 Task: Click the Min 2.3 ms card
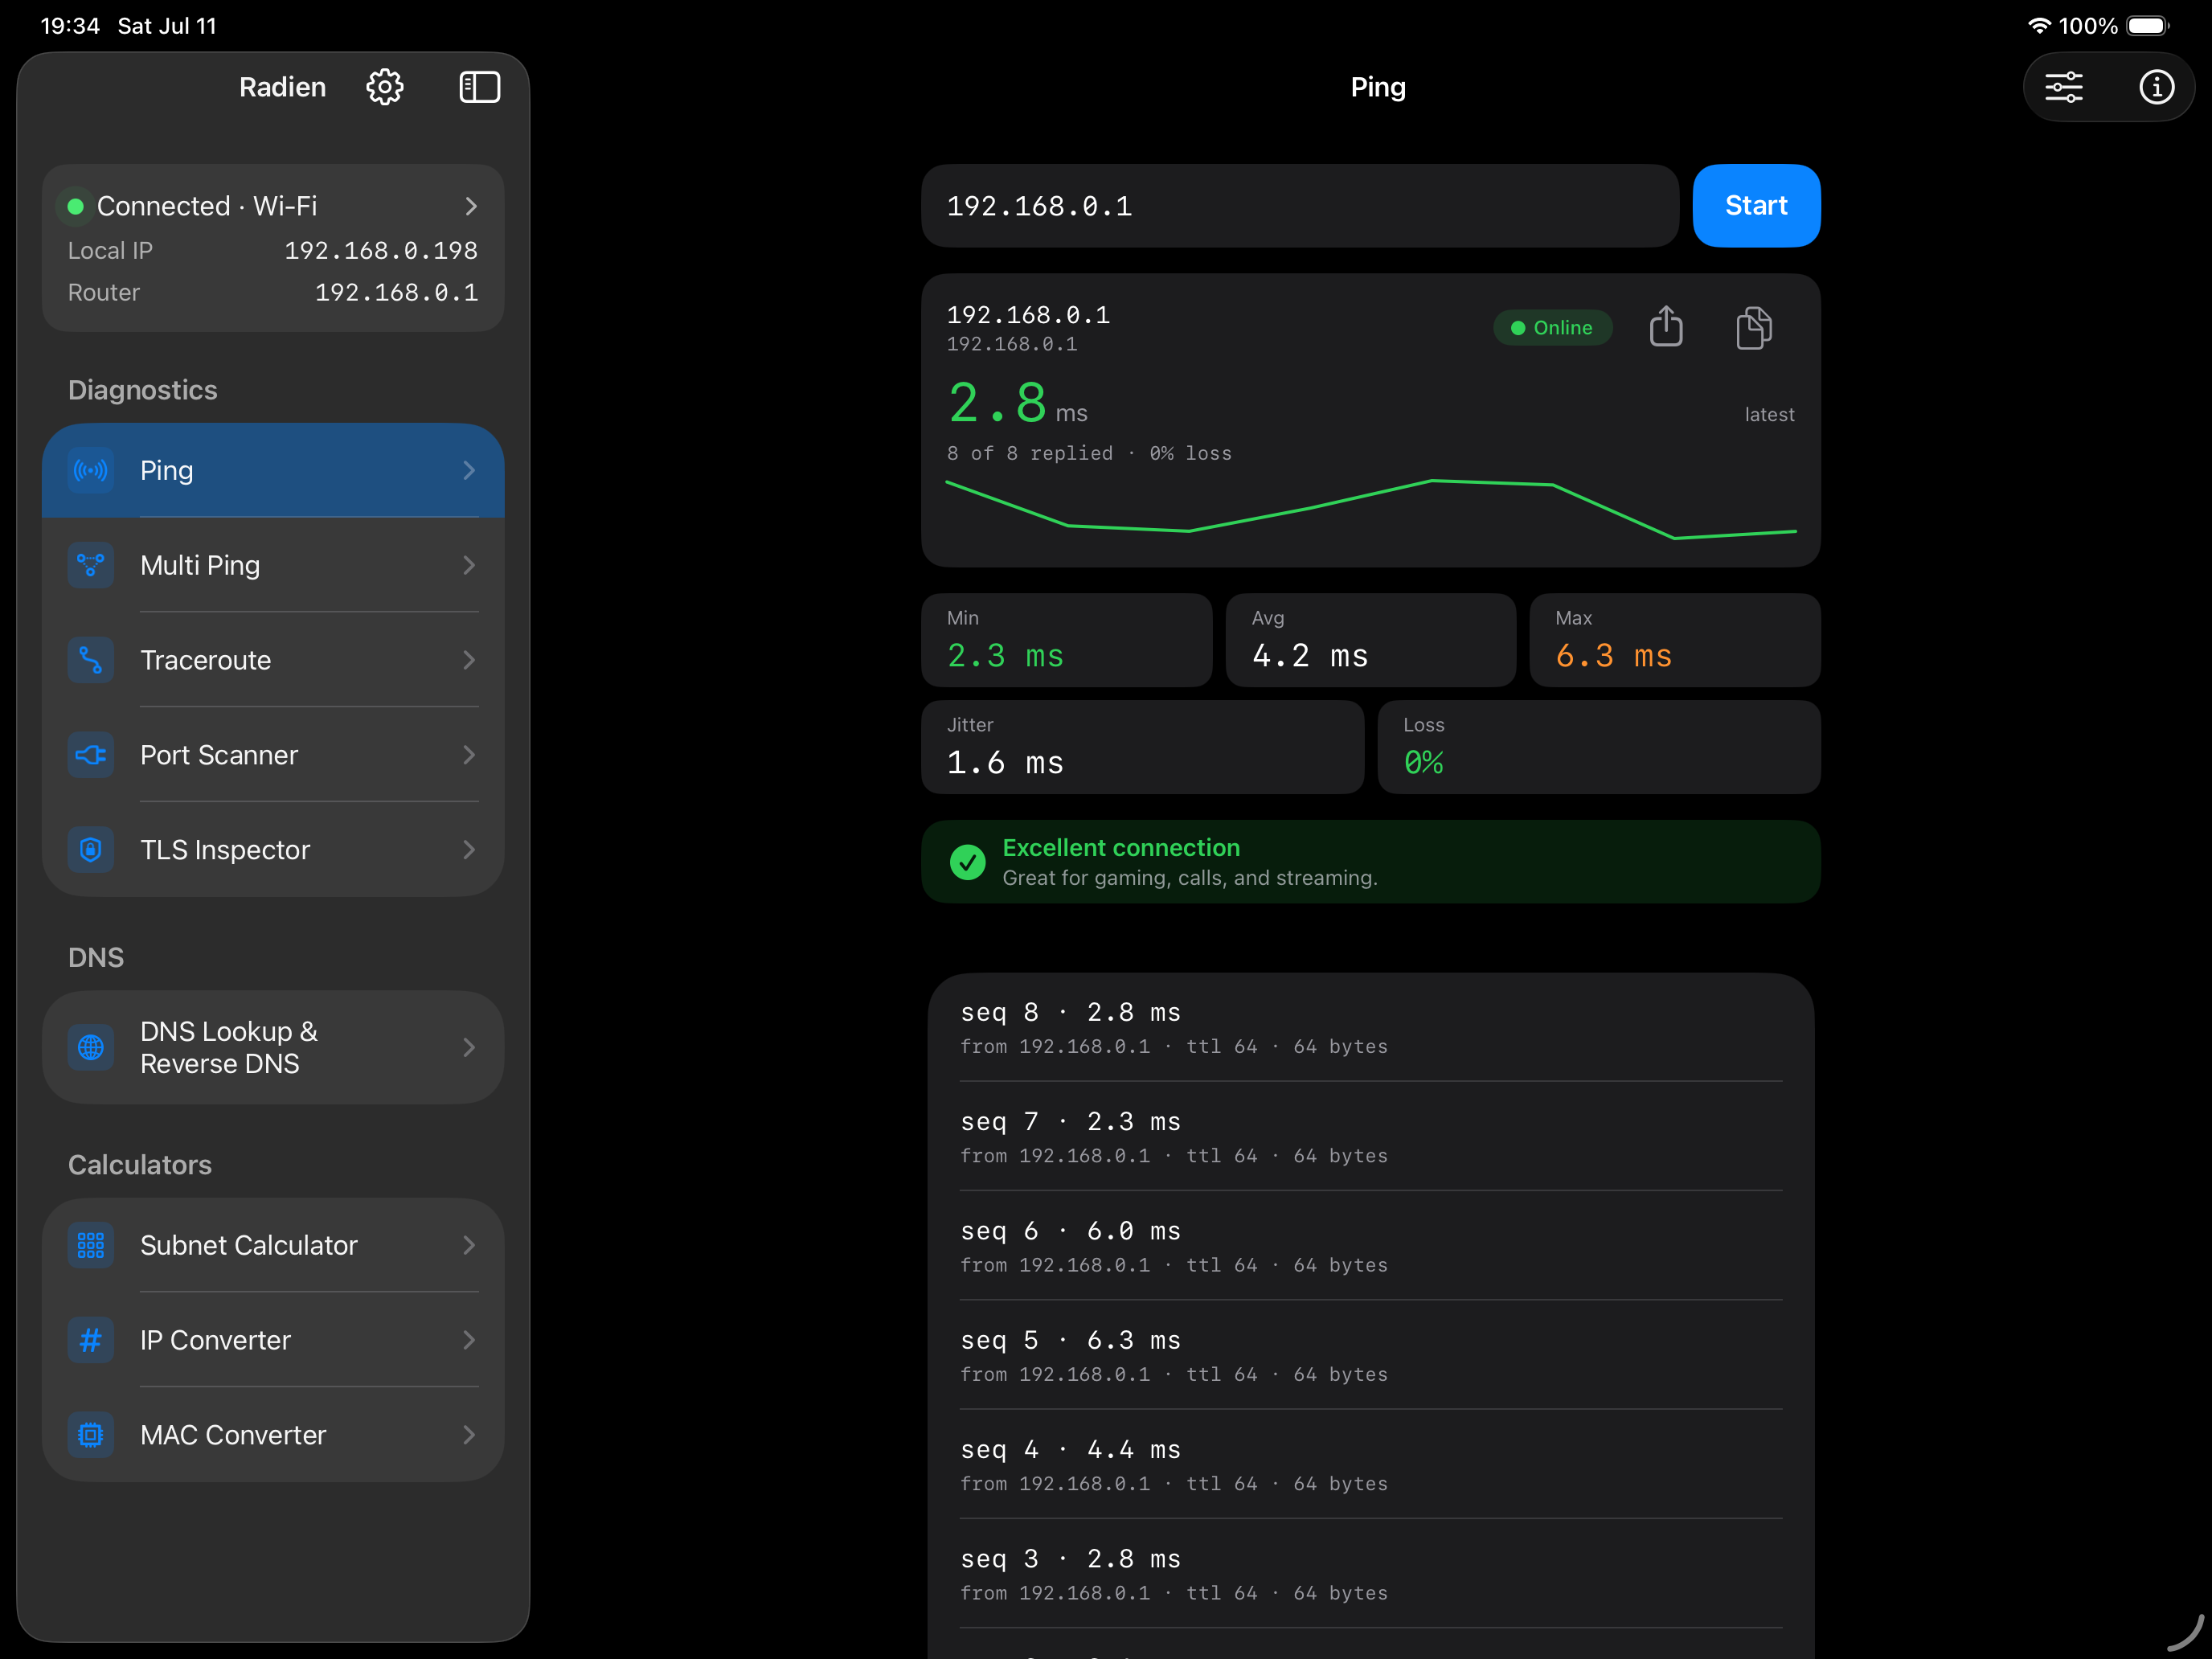[1066, 640]
